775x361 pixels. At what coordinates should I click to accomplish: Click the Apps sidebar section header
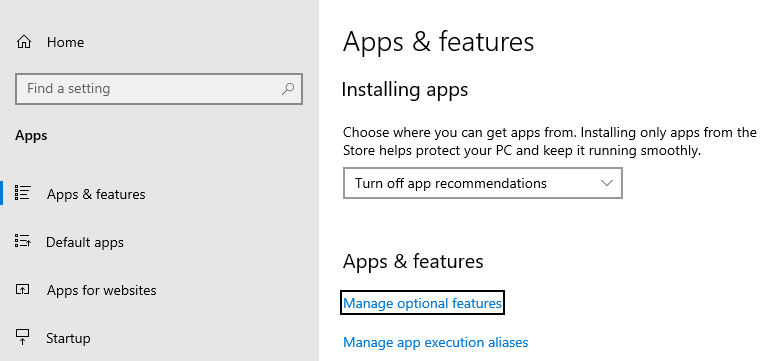tap(31, 136)
